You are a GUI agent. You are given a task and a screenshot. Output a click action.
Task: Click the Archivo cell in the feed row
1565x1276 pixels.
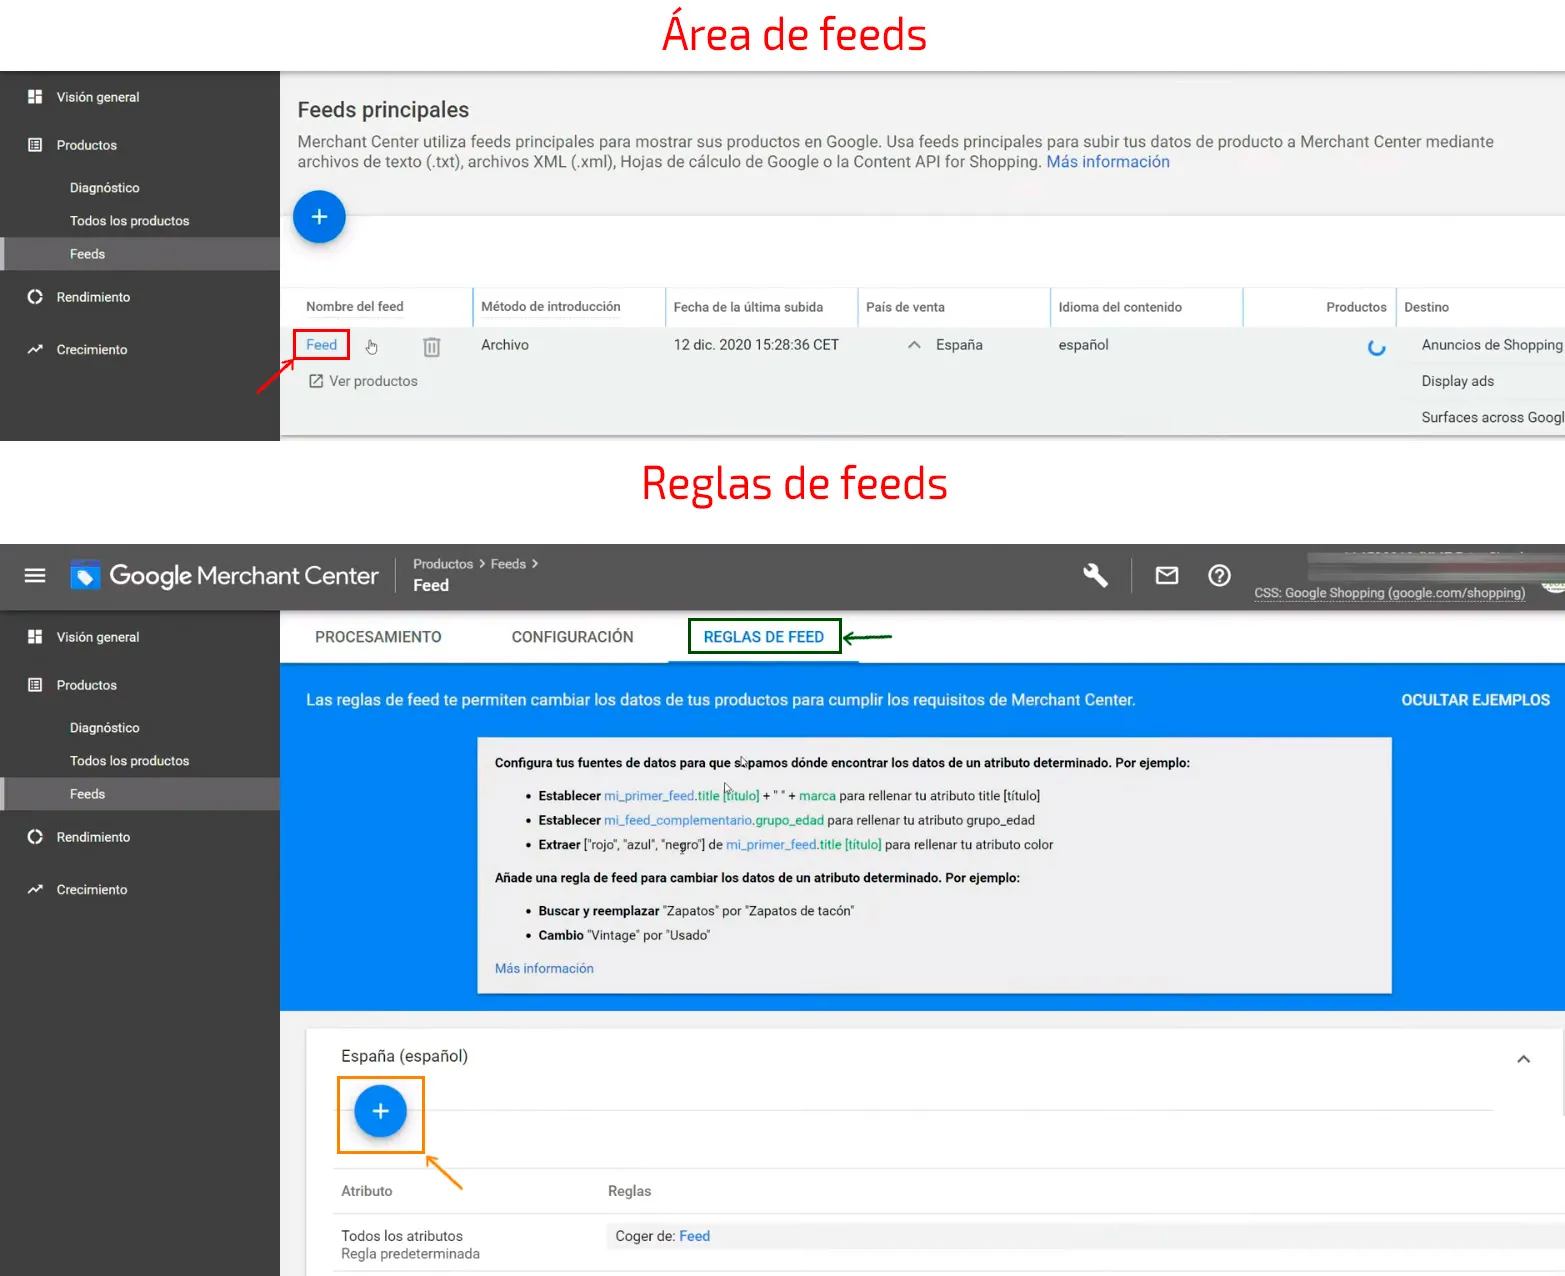tap(505, 345)
